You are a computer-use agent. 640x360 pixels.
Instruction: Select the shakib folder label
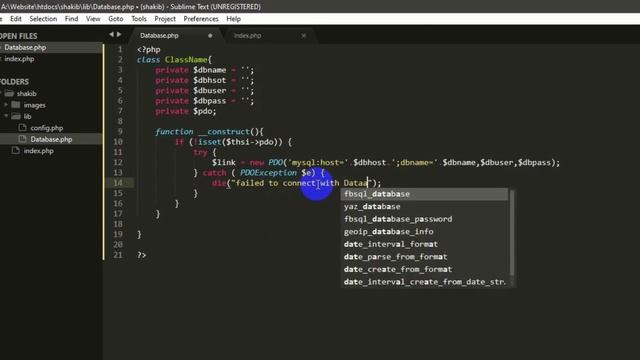coord(27,93)
